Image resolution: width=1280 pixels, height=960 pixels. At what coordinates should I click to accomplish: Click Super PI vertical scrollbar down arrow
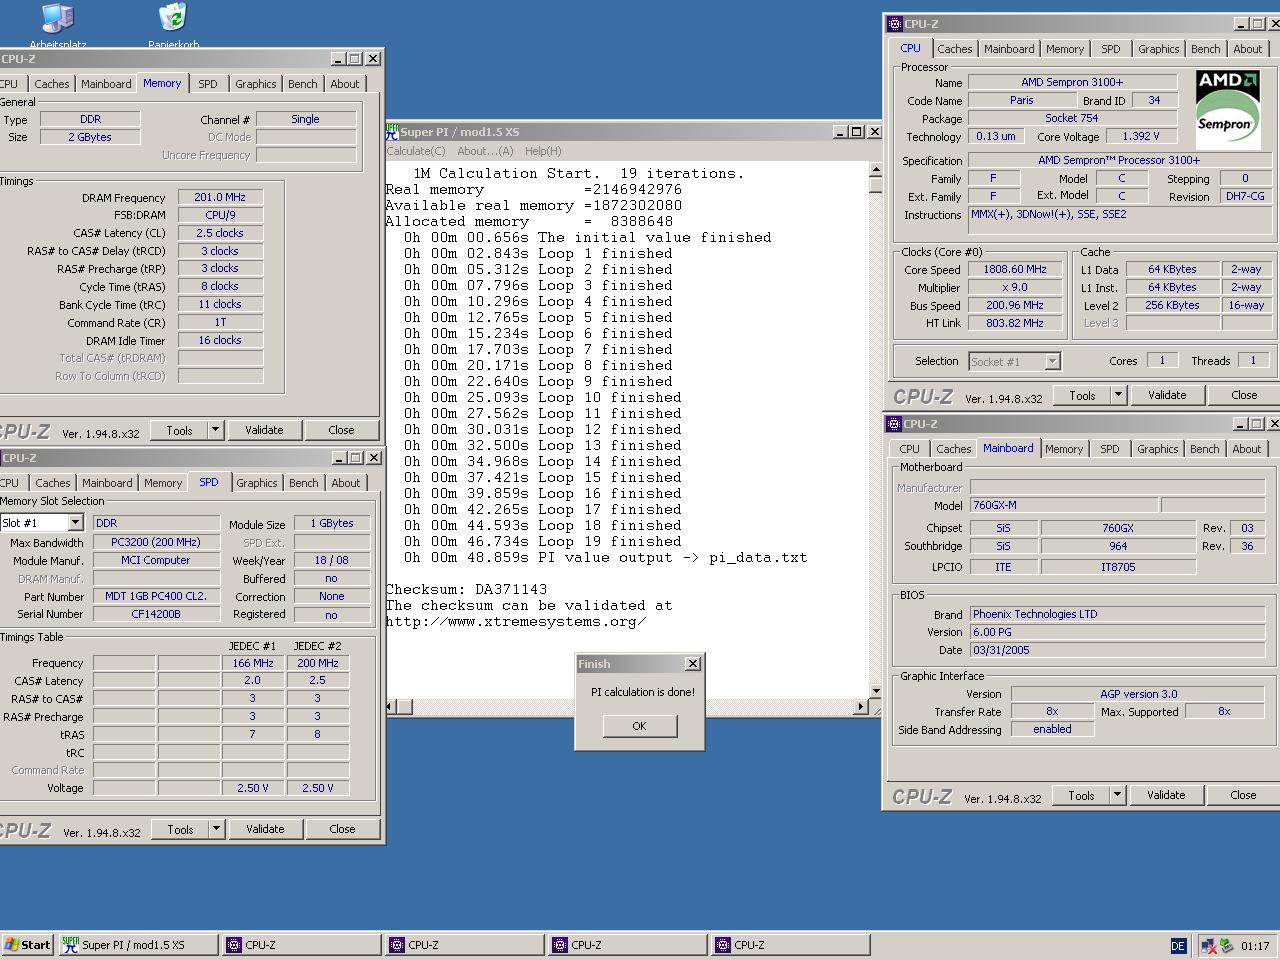(875, 690)
